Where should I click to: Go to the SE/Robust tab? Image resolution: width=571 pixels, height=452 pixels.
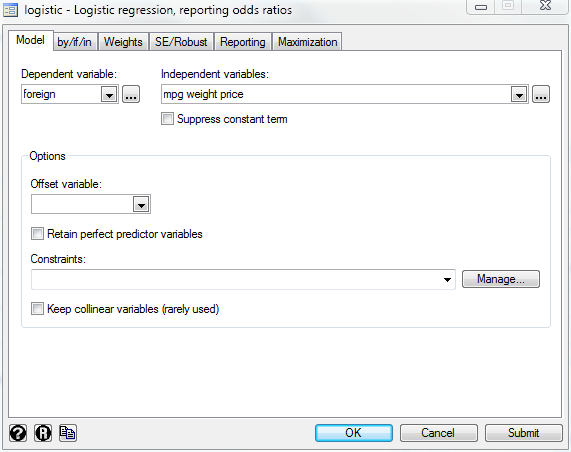[x=181, y=42]
